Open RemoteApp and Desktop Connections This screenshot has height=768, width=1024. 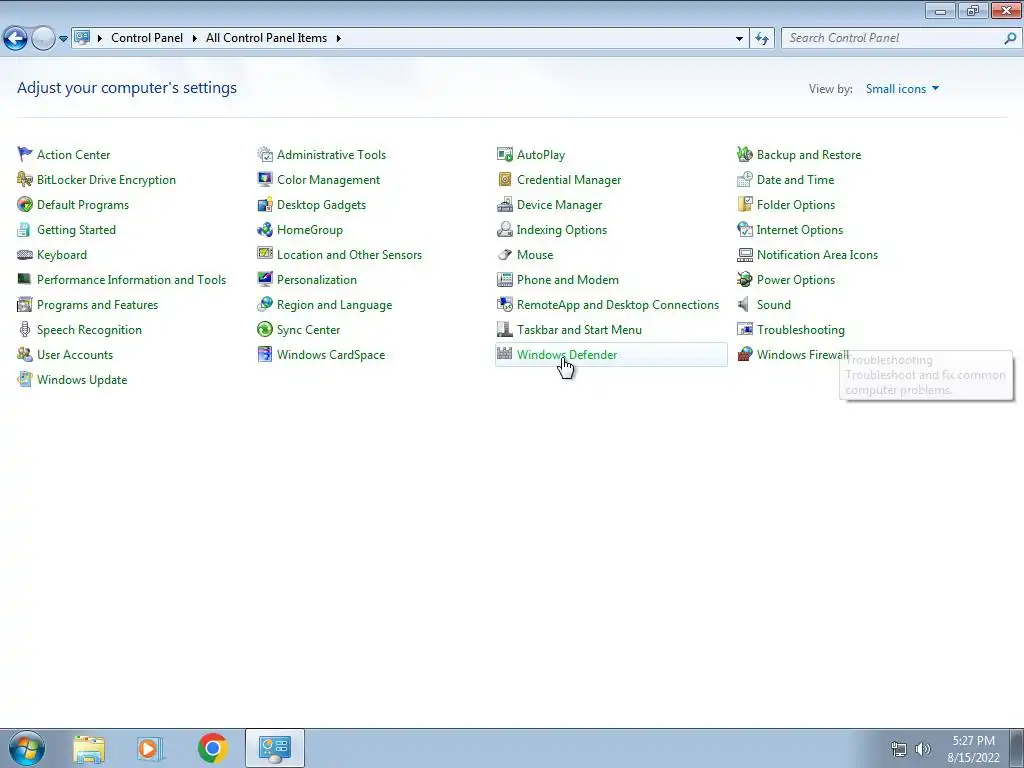618,304
